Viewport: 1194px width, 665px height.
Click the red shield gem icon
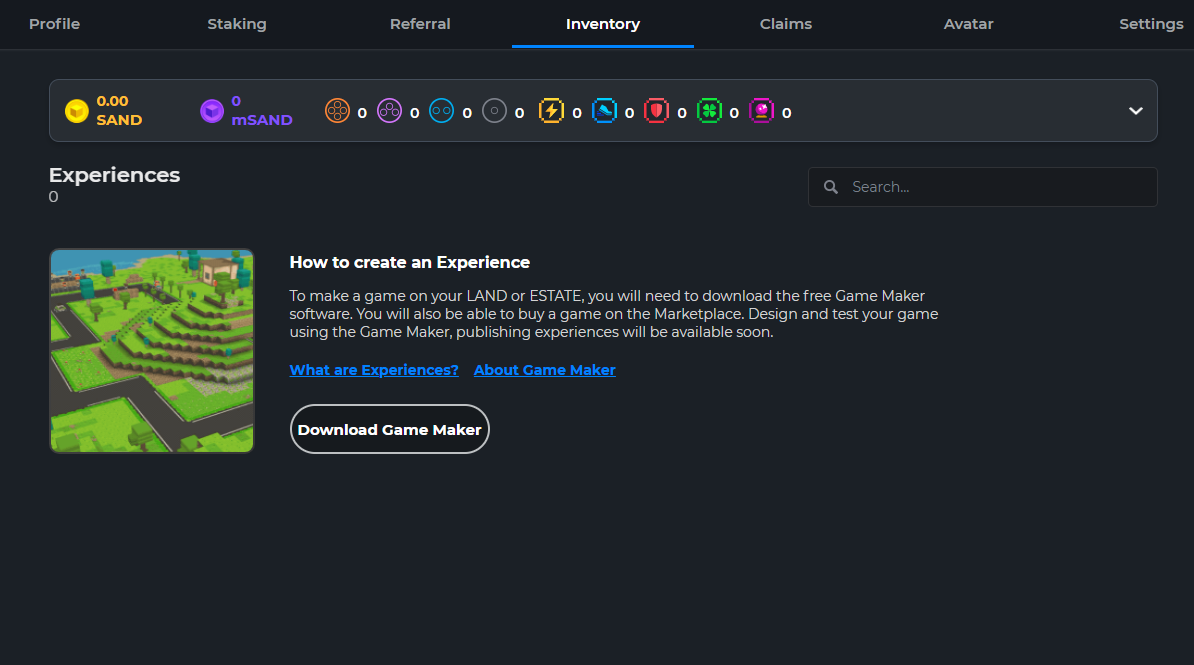pyautogui.click(x=656, y=111)
